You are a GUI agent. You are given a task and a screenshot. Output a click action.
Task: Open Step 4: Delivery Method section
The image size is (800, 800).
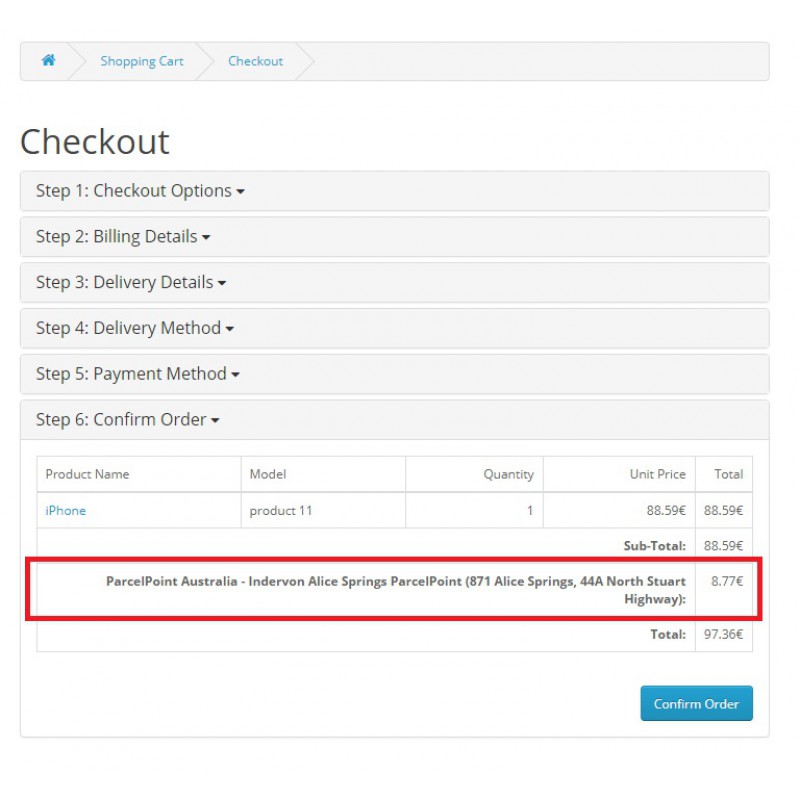(128, 328)
